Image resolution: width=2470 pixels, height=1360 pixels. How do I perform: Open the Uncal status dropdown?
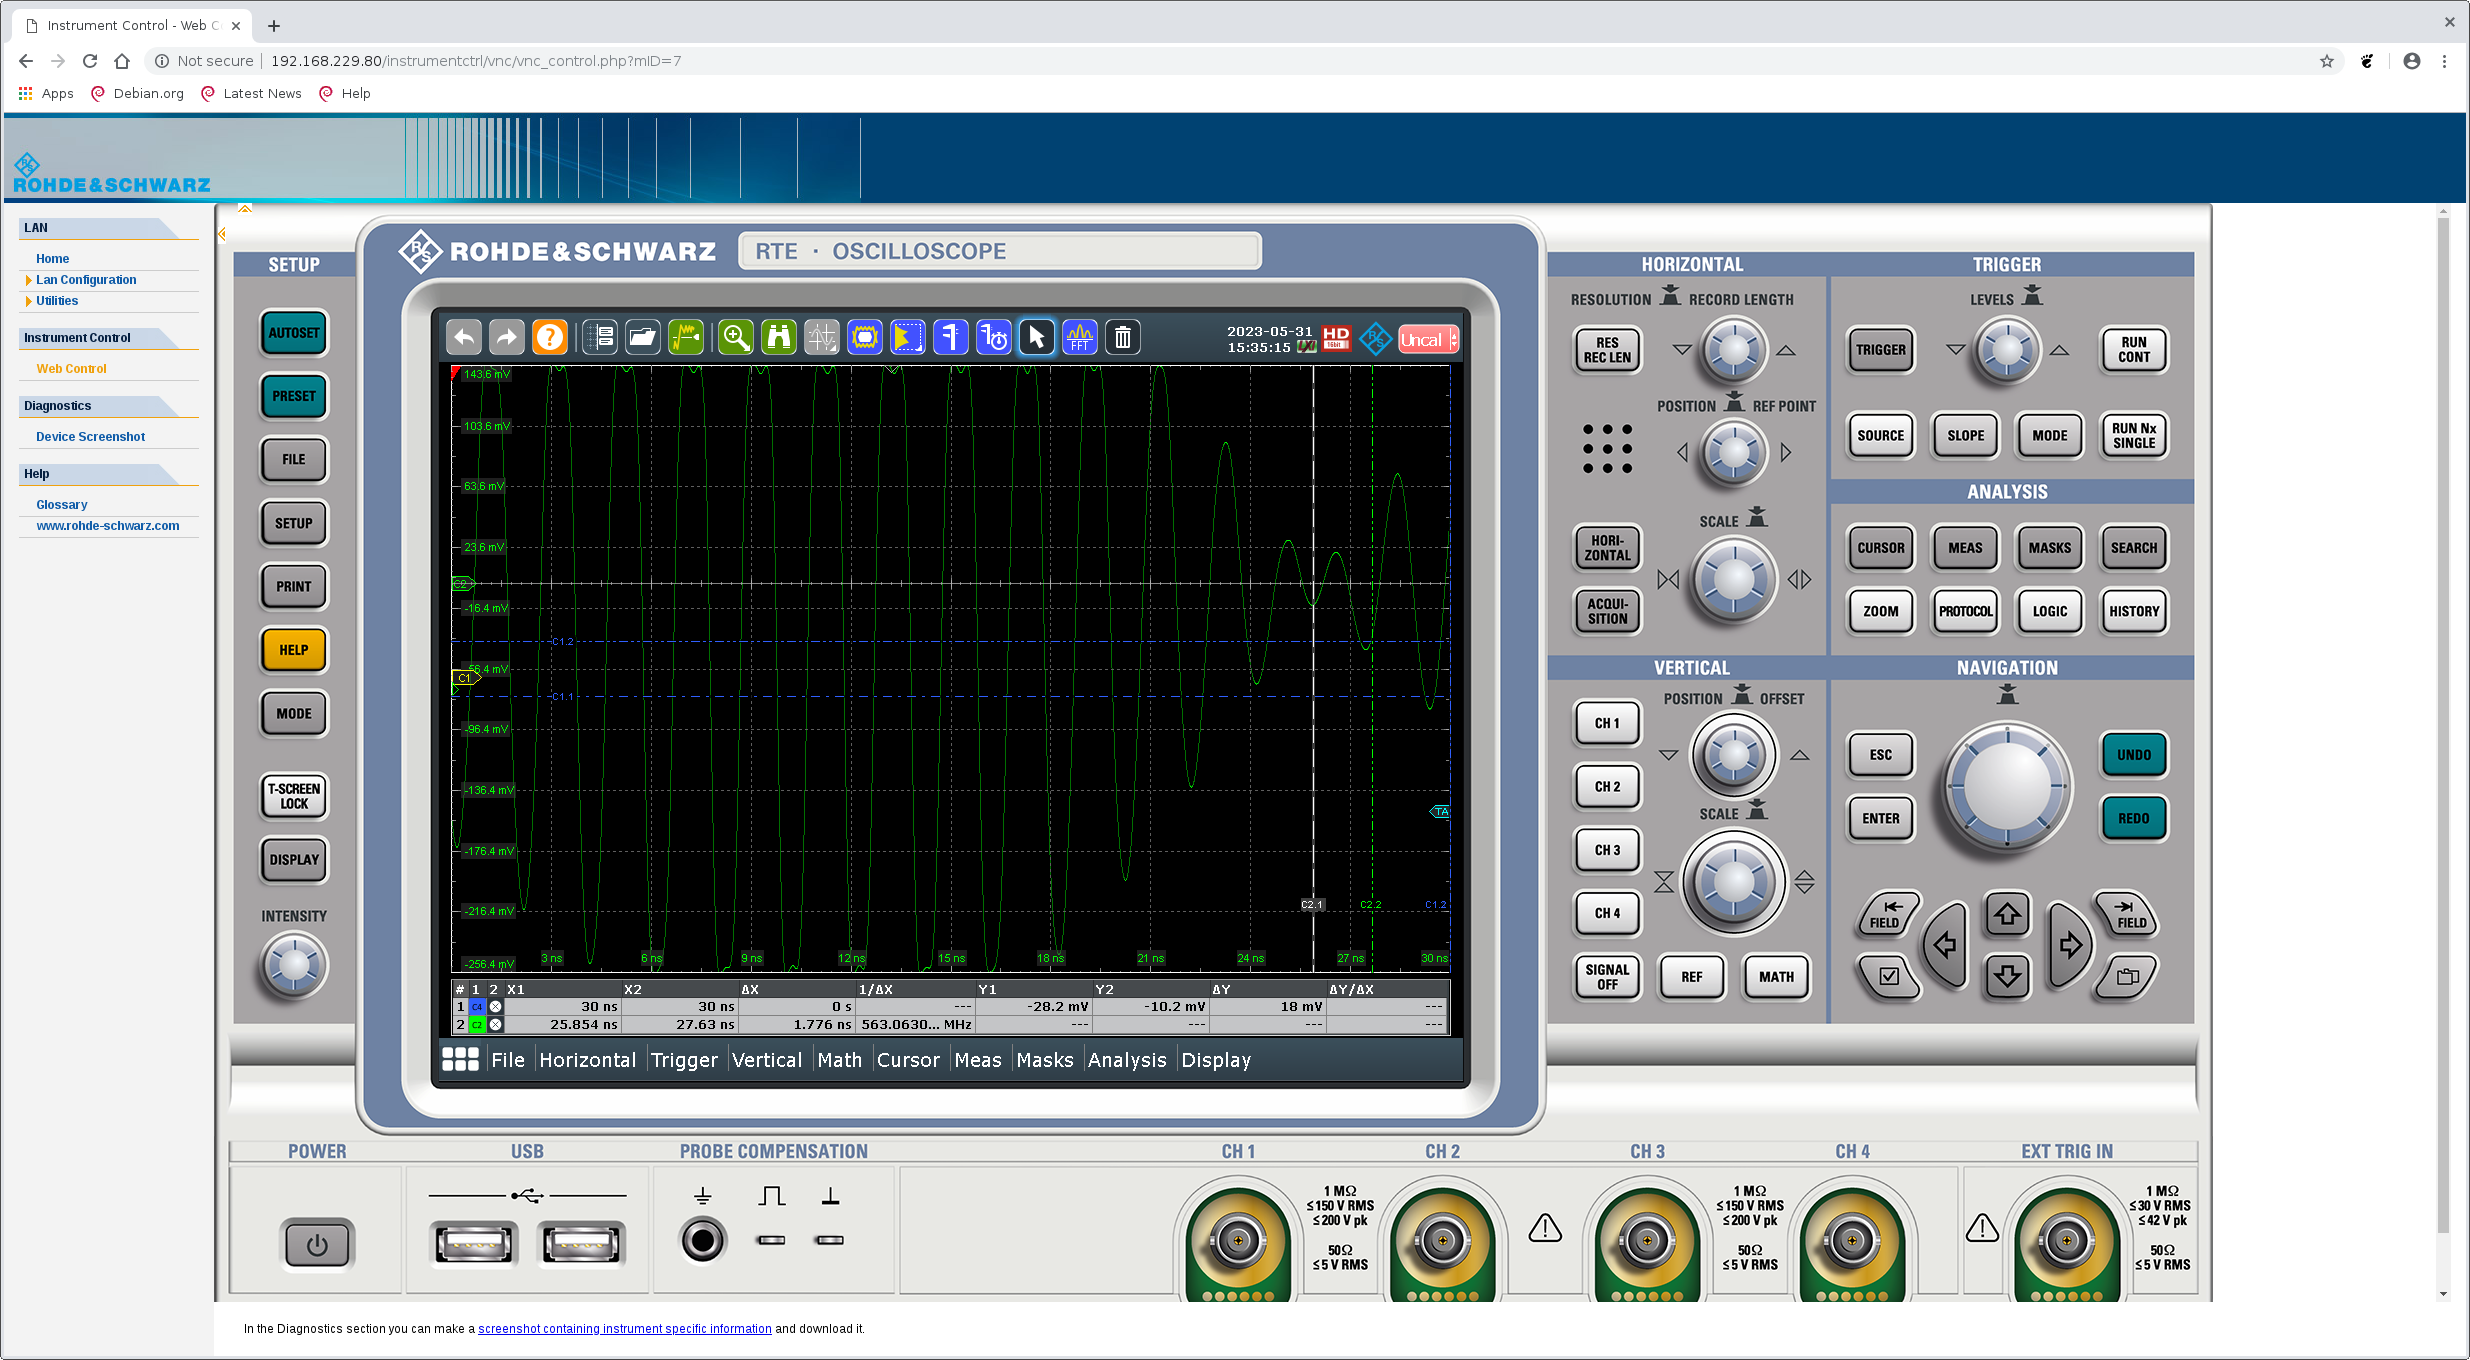pos(1428,340)
